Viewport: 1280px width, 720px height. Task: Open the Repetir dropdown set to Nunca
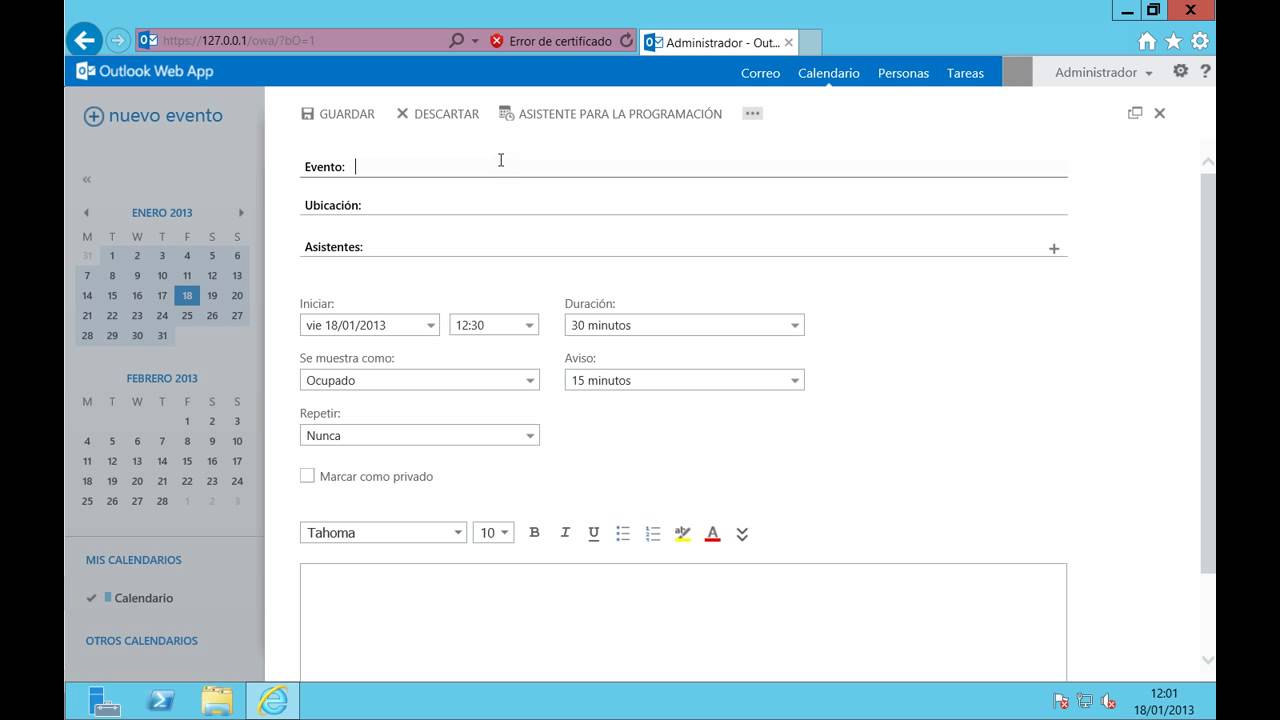point(419,435)
